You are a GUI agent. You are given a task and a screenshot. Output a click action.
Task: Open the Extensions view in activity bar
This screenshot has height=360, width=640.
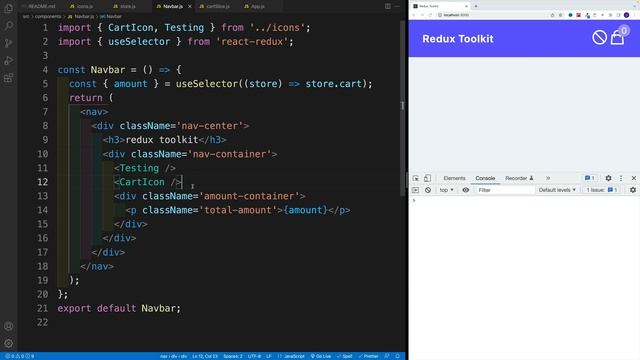(x=8, y=78)
